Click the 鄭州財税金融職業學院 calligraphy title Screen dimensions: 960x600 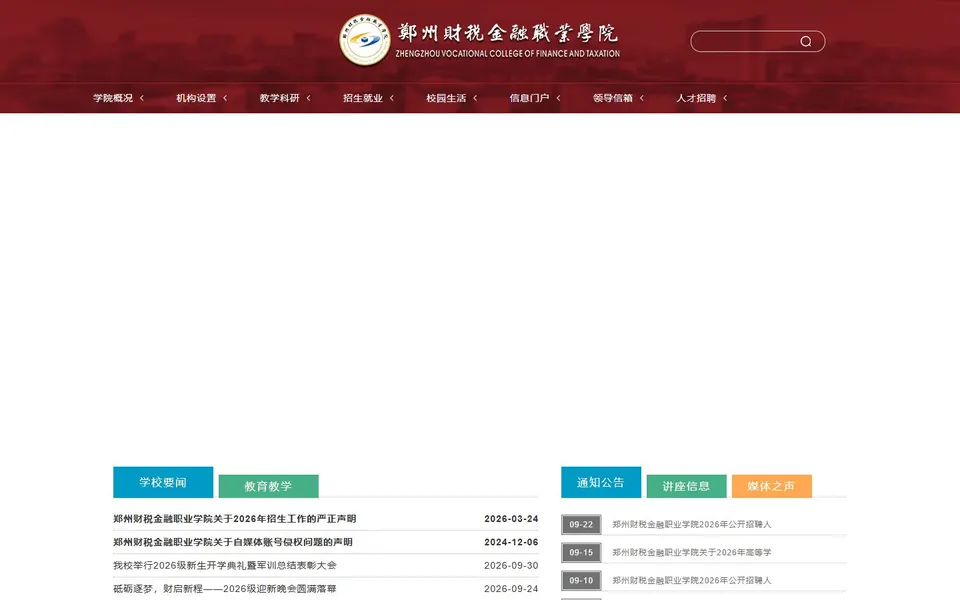pos(508,32)
